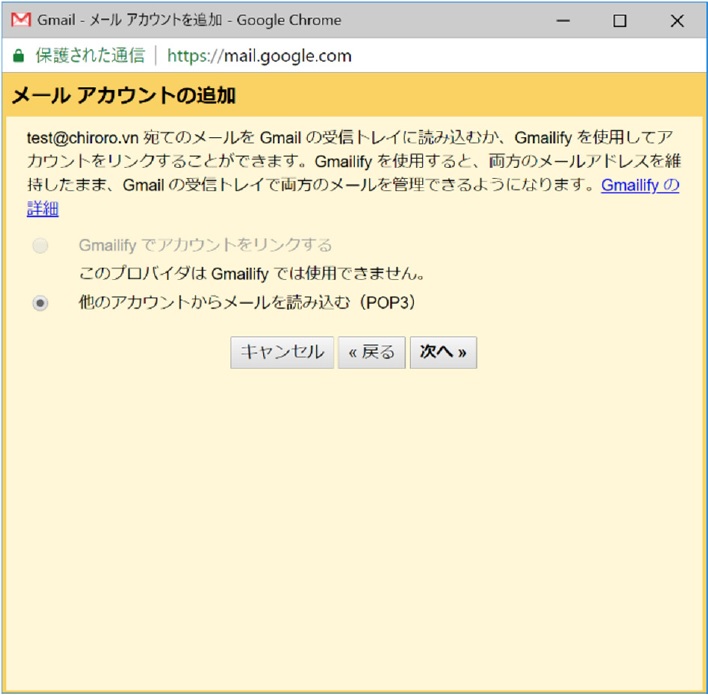Click the 次へ » next button

pyautogui.click(x=443, y=352)
